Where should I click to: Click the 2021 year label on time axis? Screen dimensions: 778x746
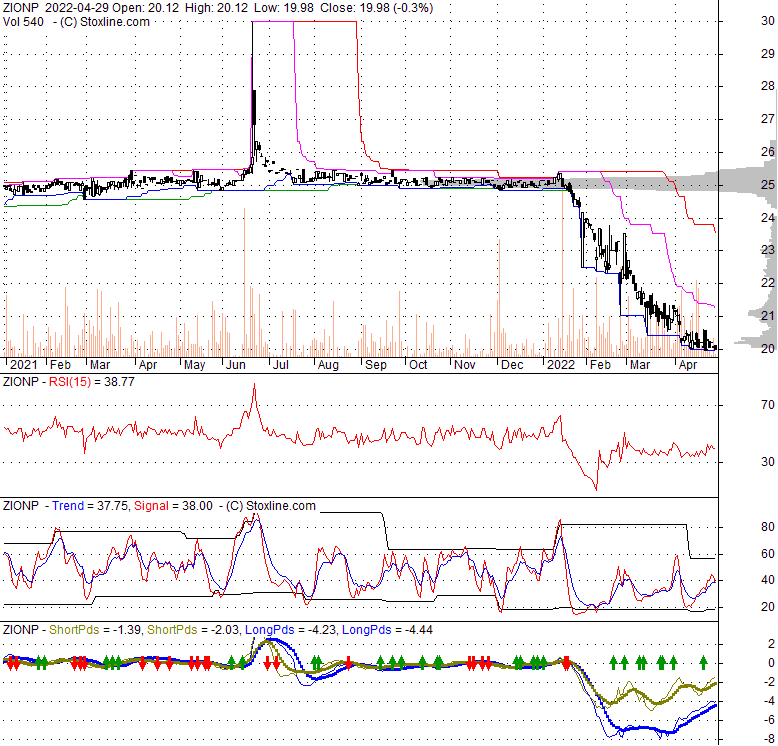24,365
